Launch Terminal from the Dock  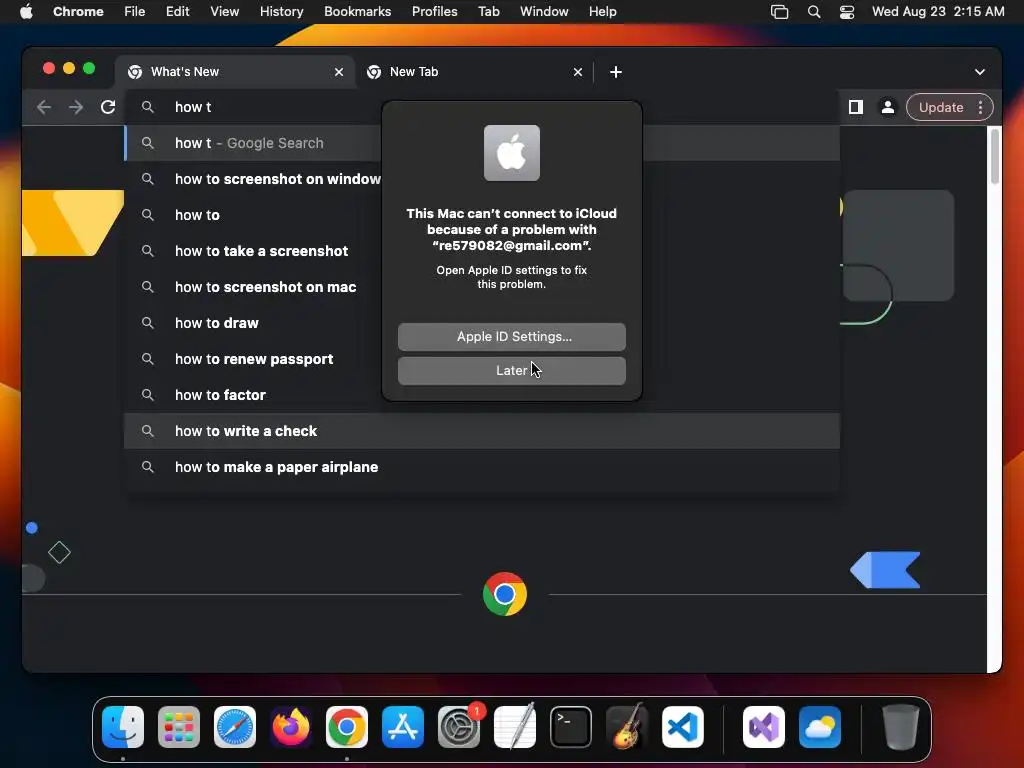pyautogui.click(x=571, y=727)
